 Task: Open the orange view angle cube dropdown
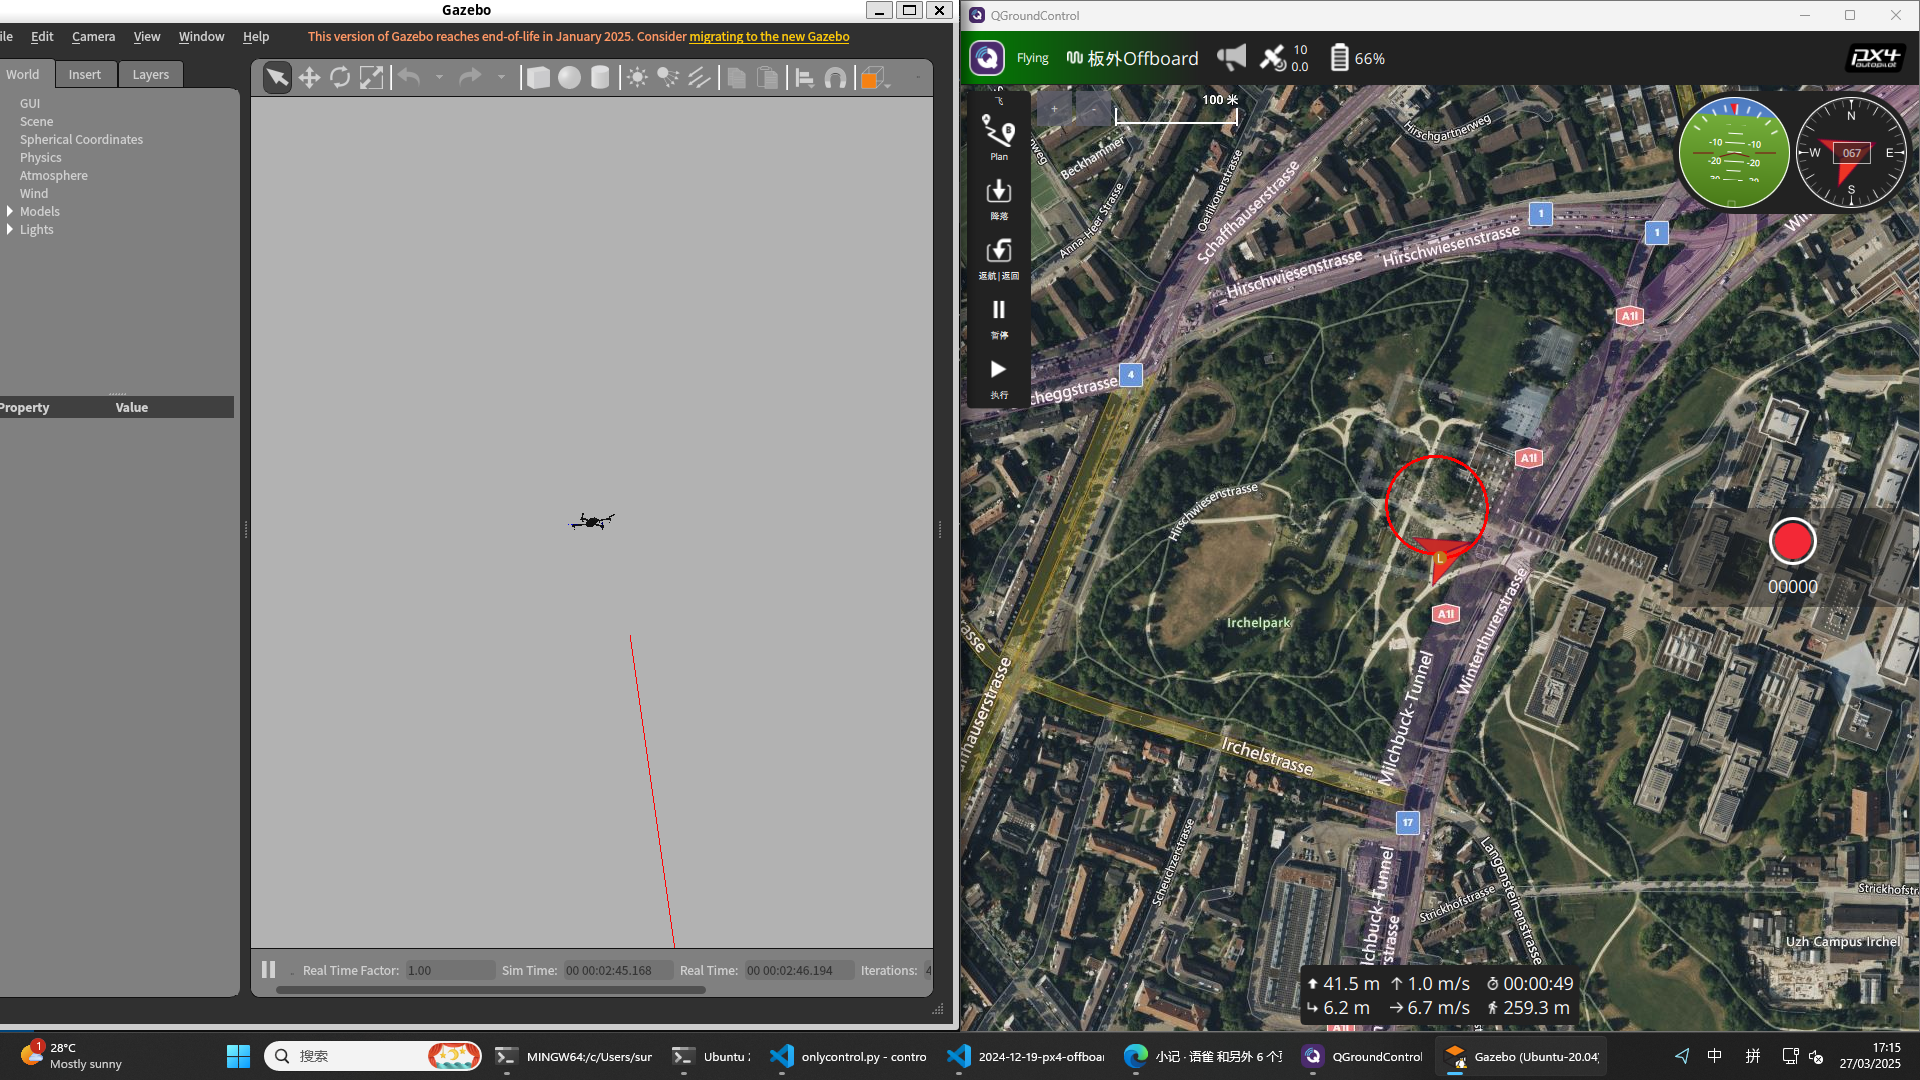click(x=876, y=77)
